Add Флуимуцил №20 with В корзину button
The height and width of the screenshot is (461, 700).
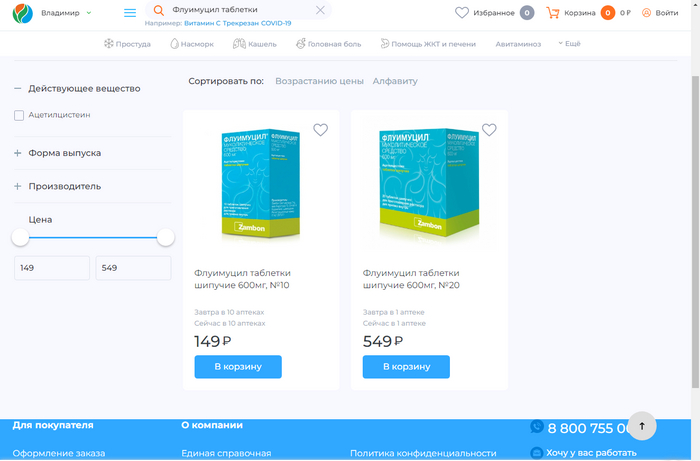coord(406,367)
